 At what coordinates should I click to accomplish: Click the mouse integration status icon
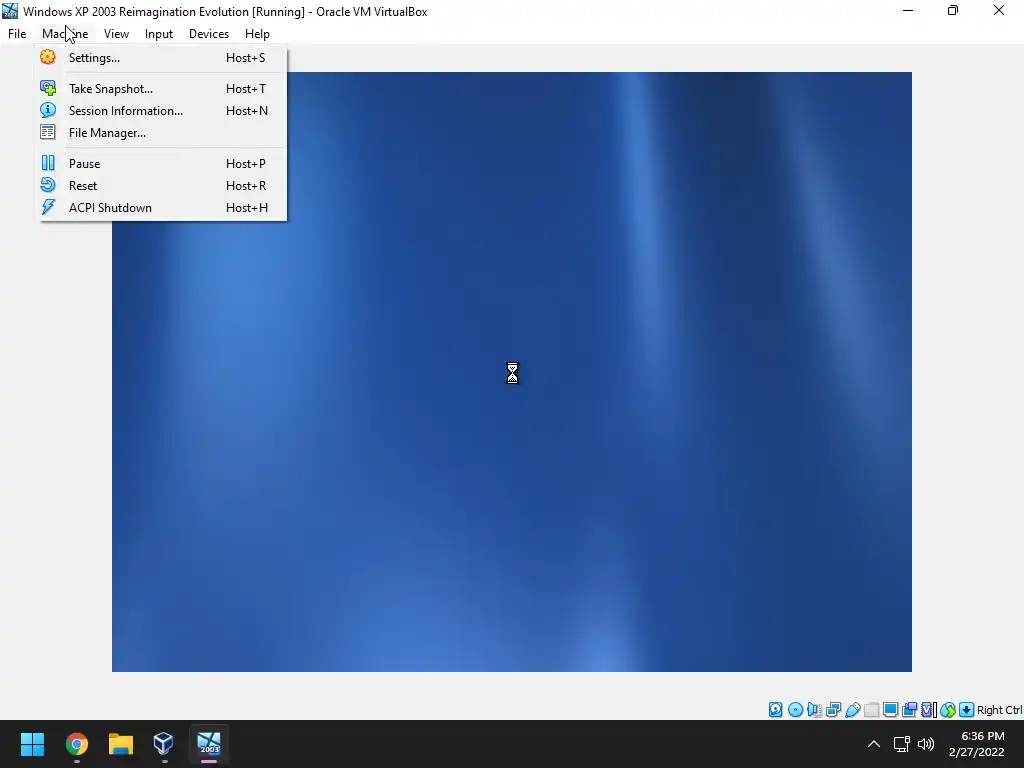pos(948,710)
